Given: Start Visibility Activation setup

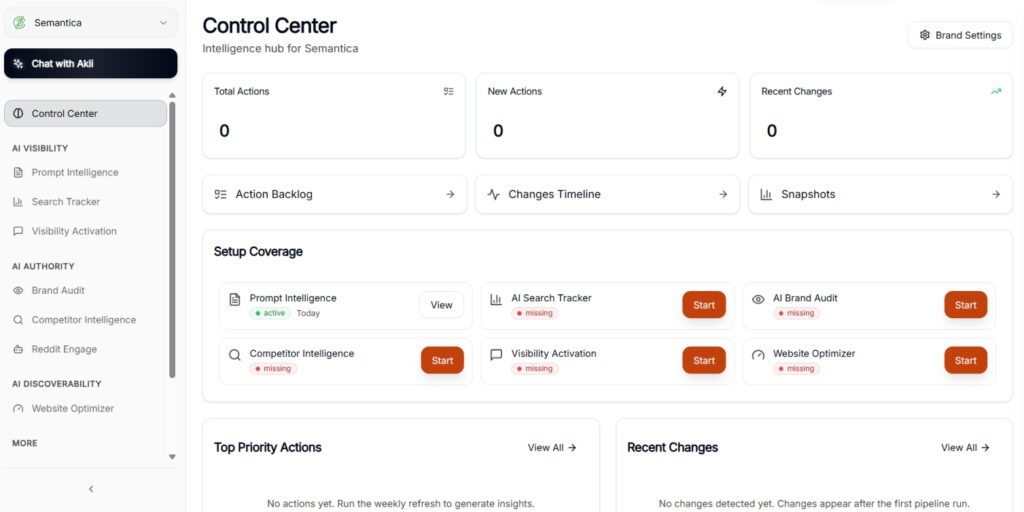Looking at the screenshot, I should (x=704, y=360).
